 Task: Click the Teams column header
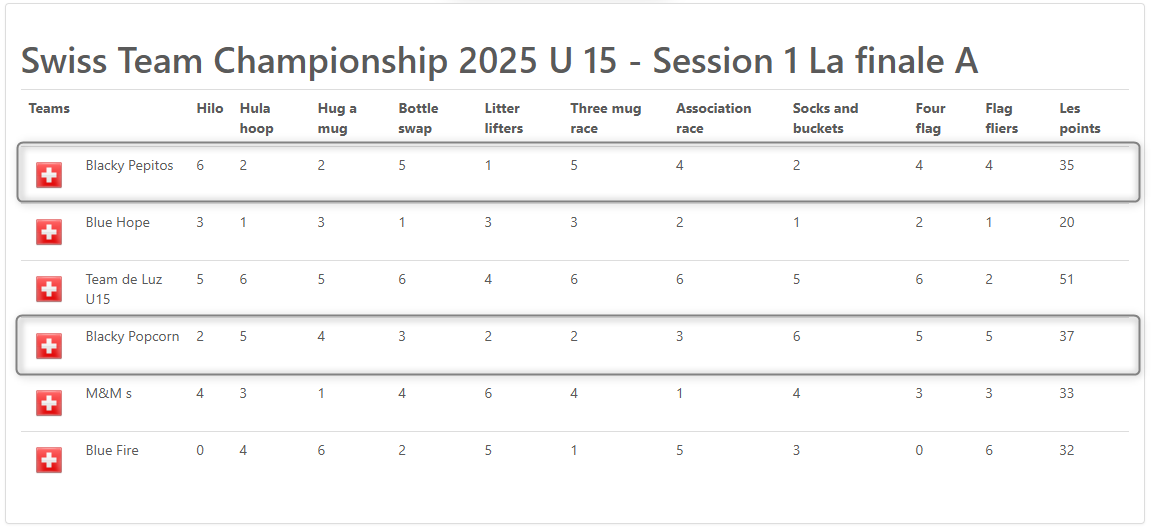(x=49, y=108)
